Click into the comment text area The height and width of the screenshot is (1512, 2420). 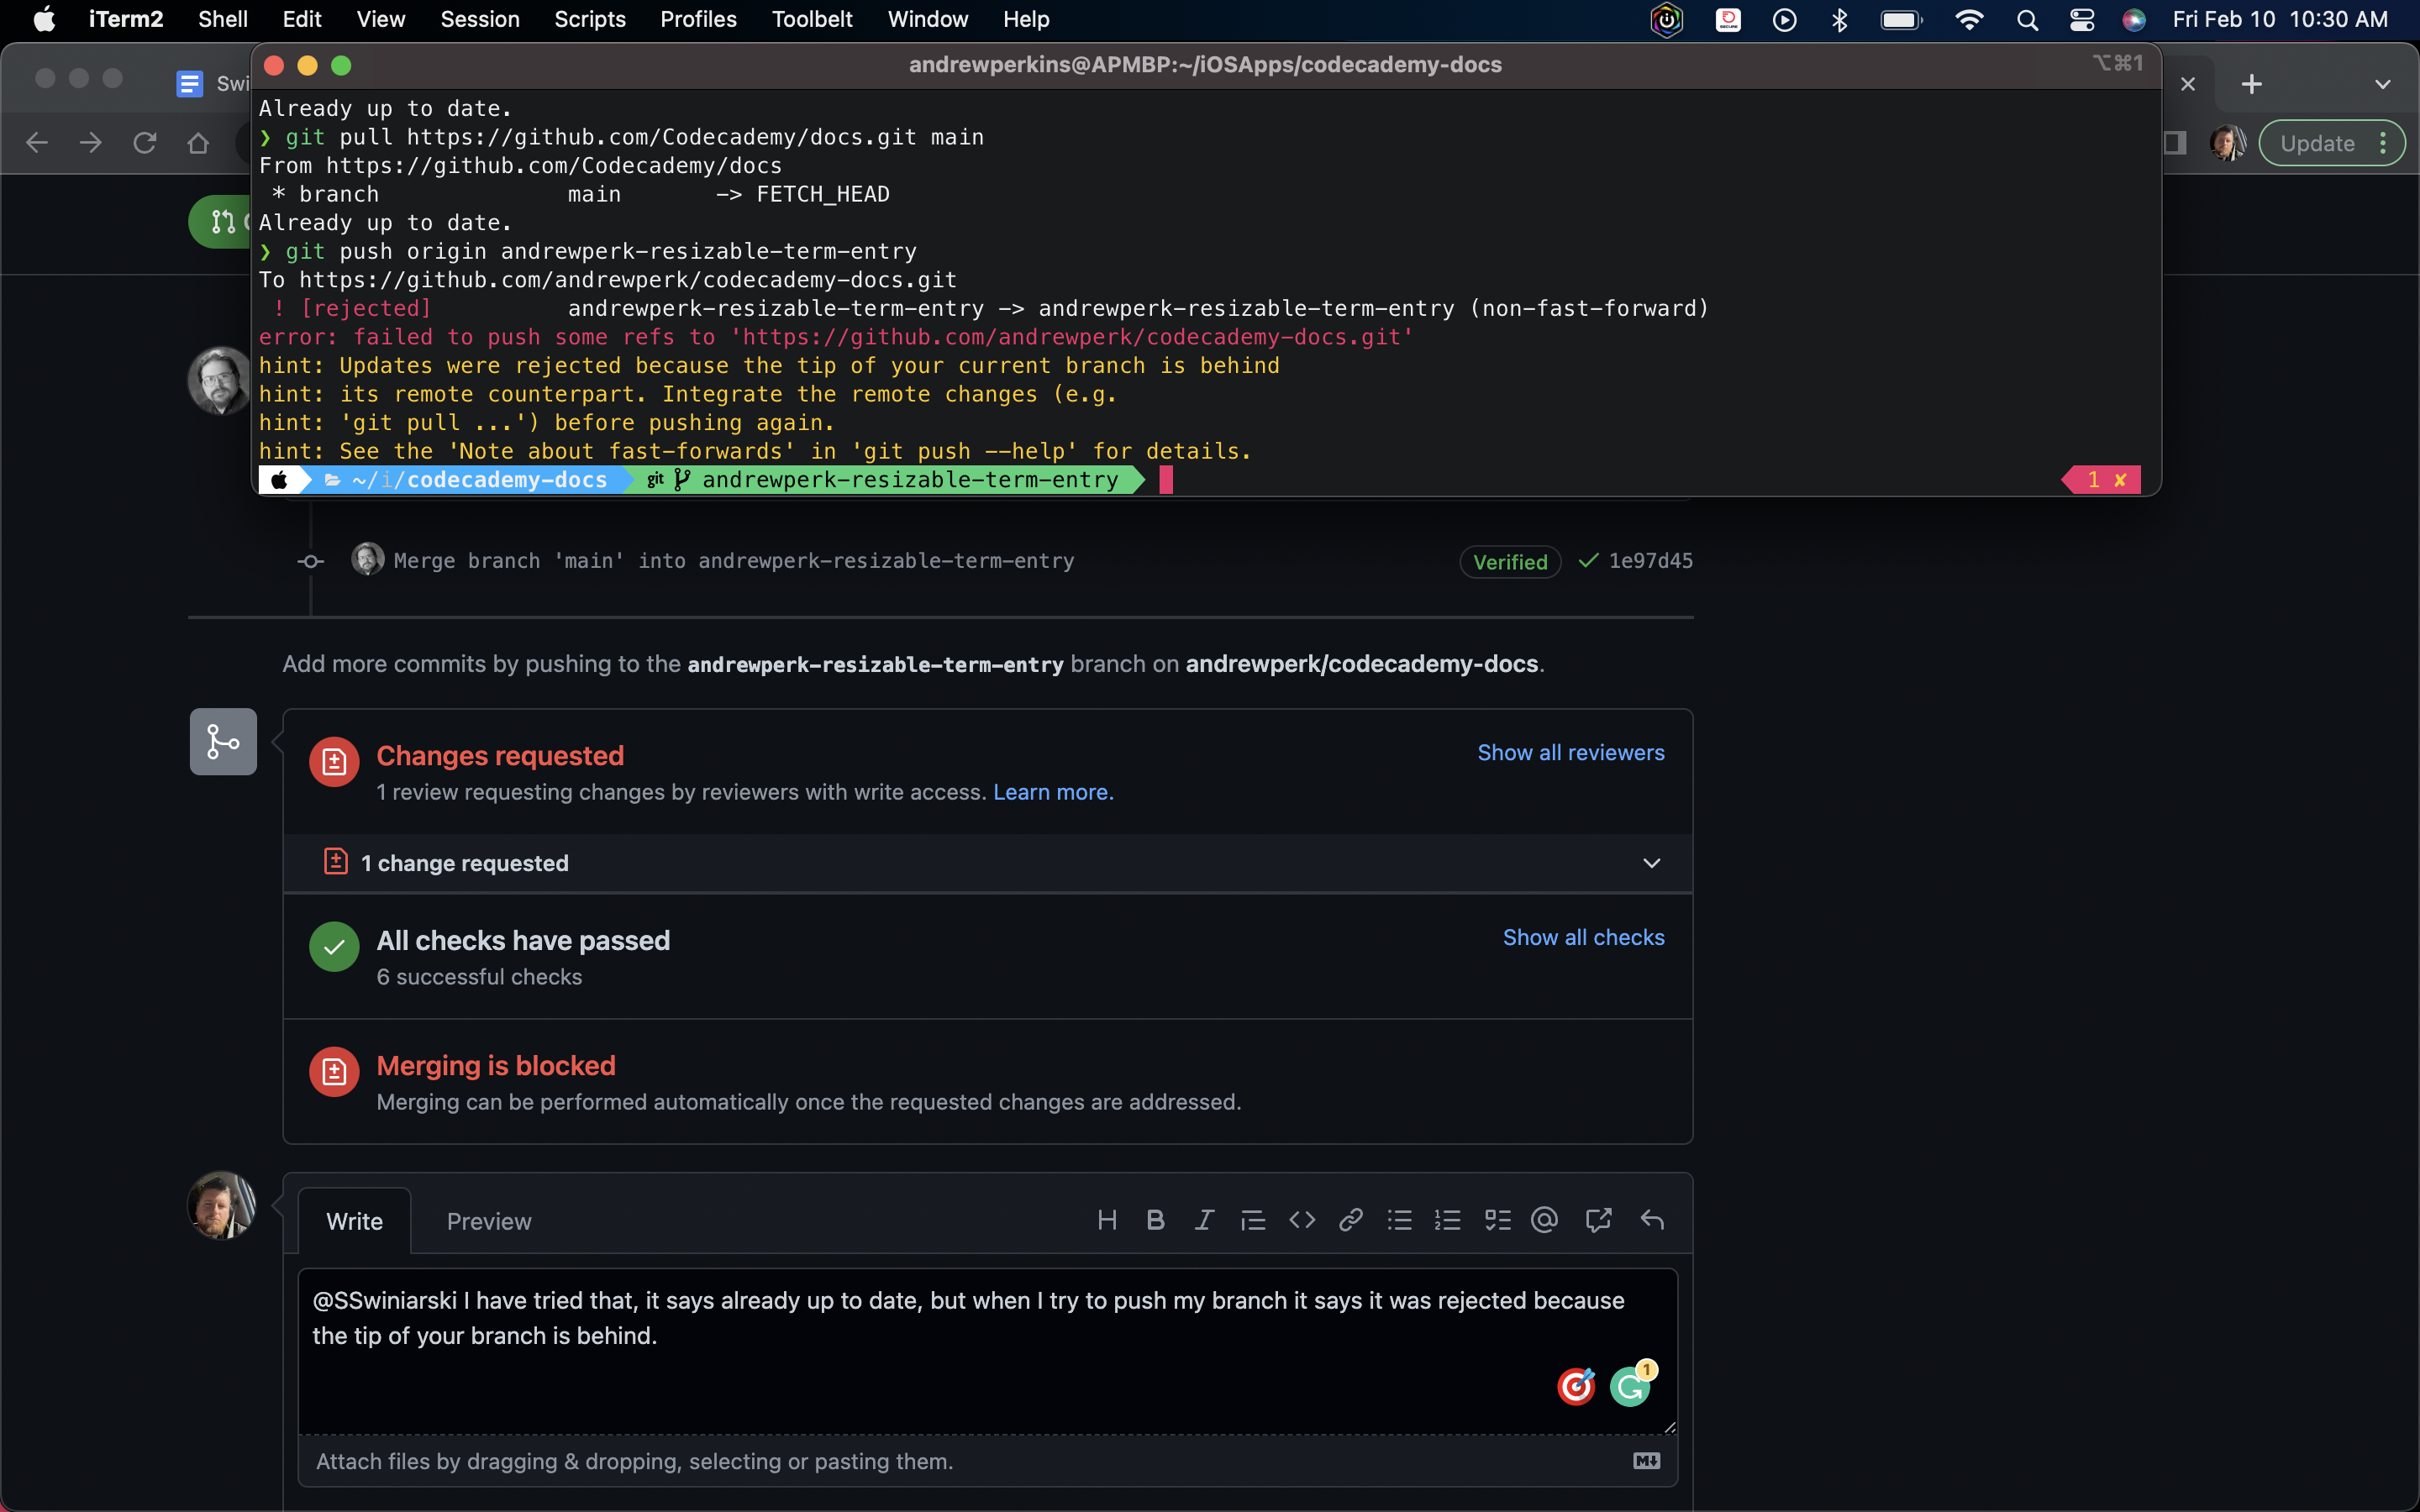coord(987,1351)
